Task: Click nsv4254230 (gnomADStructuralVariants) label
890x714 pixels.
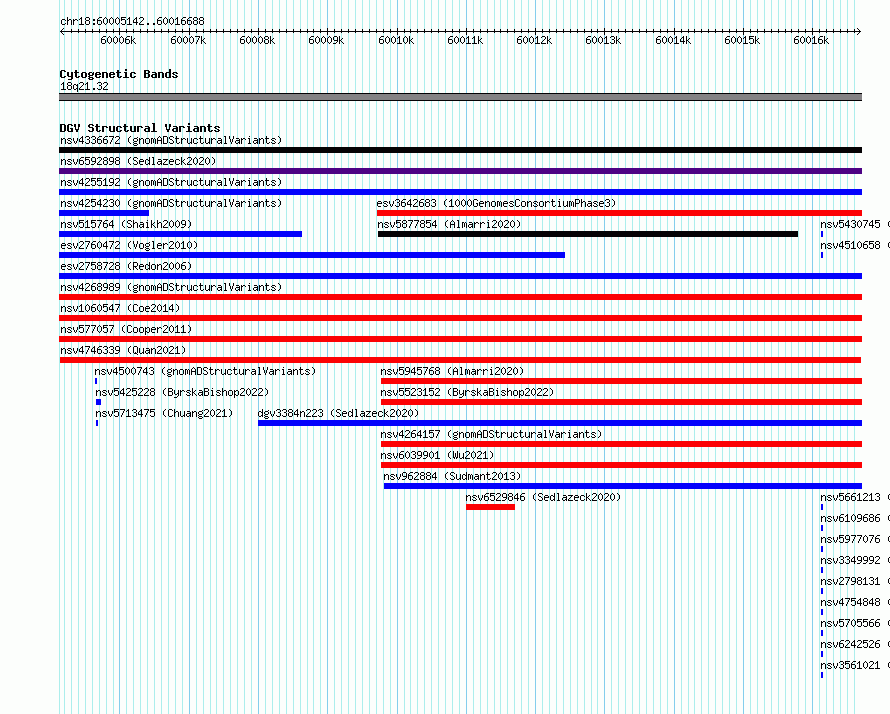Action: click(171, 203)
